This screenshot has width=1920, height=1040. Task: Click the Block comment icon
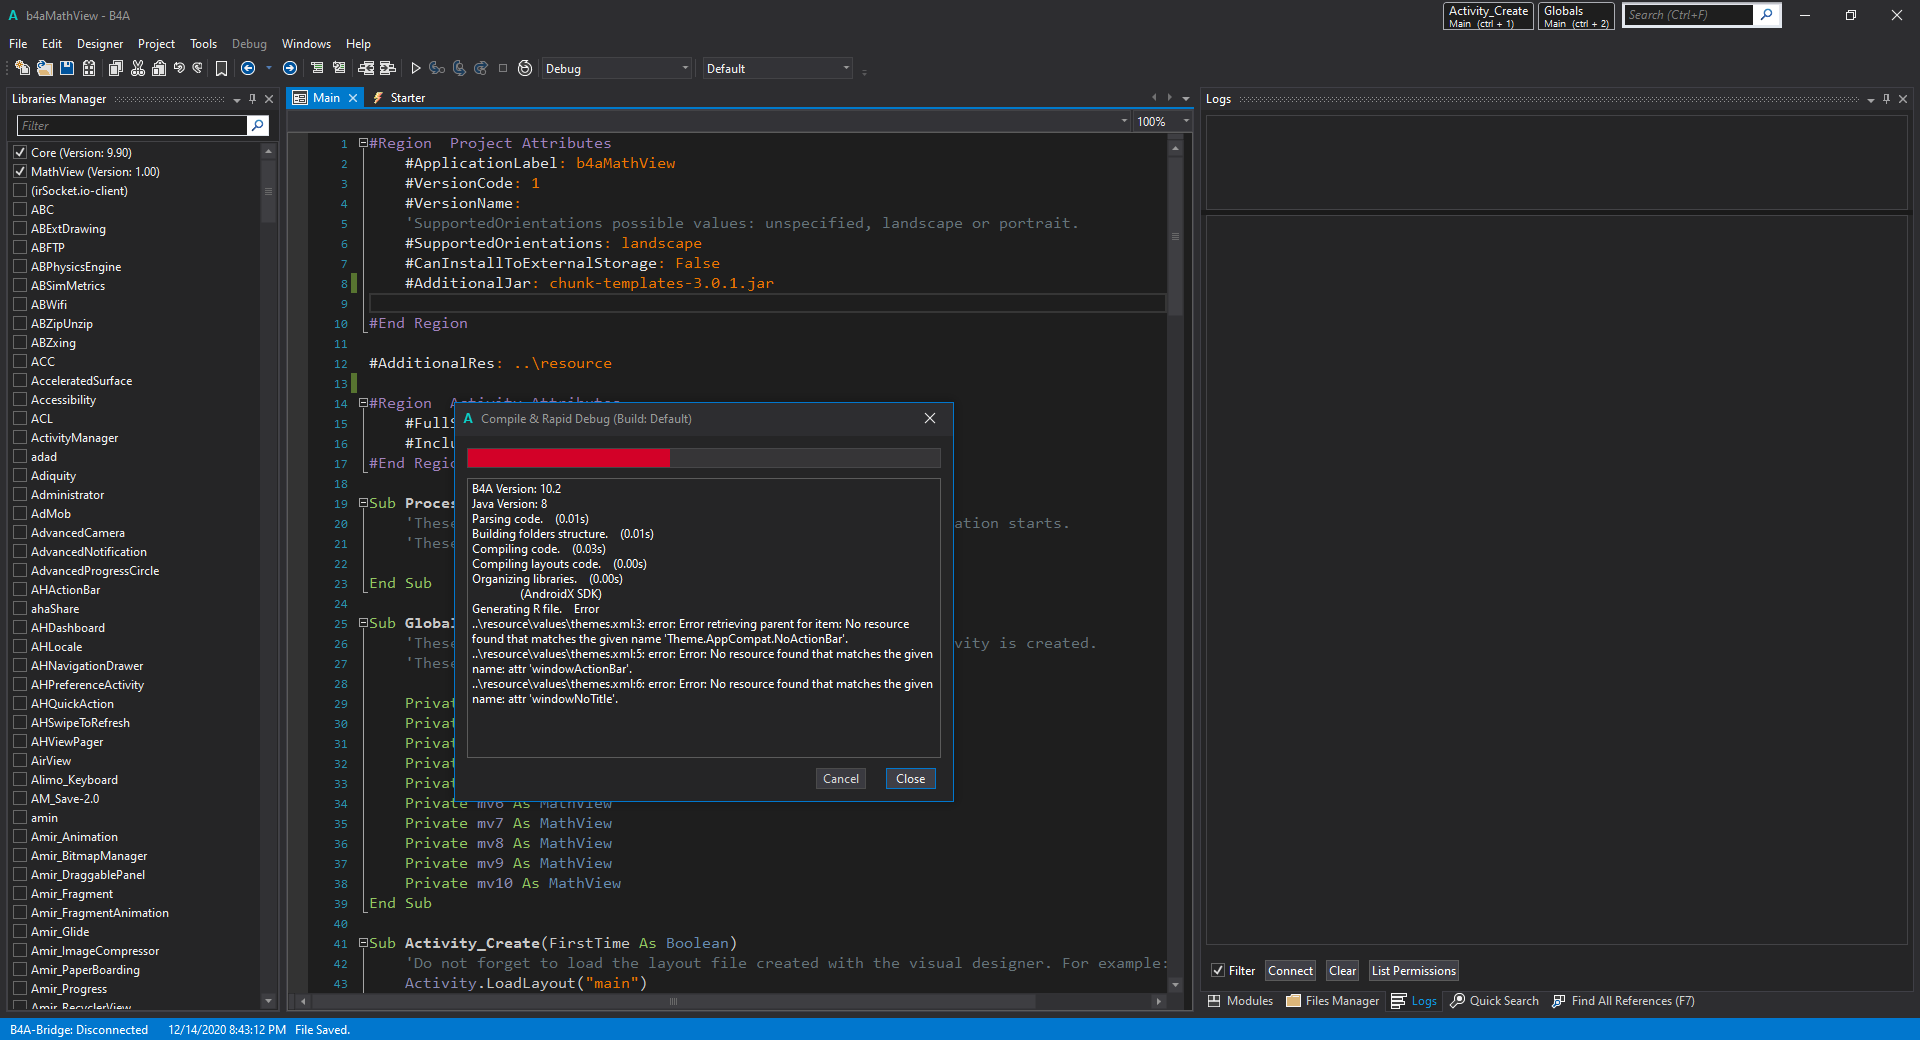click(x=317, y=68)
